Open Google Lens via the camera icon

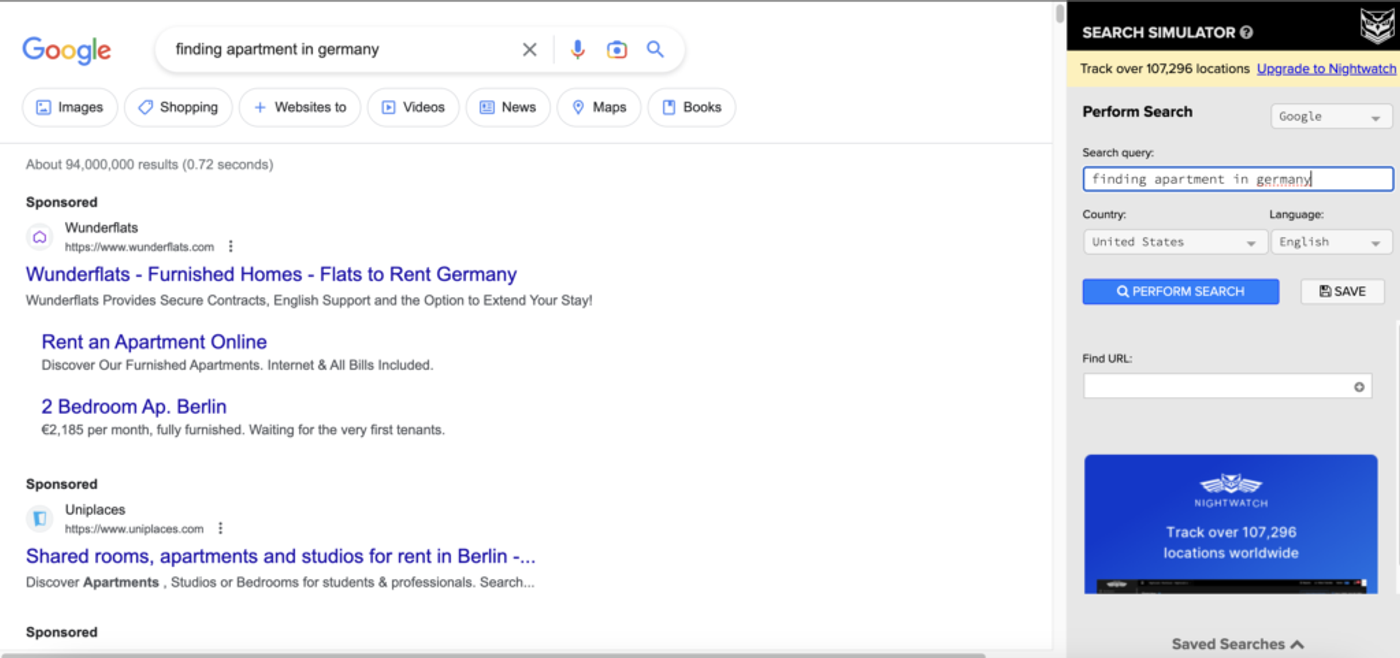tap(616, 48)
